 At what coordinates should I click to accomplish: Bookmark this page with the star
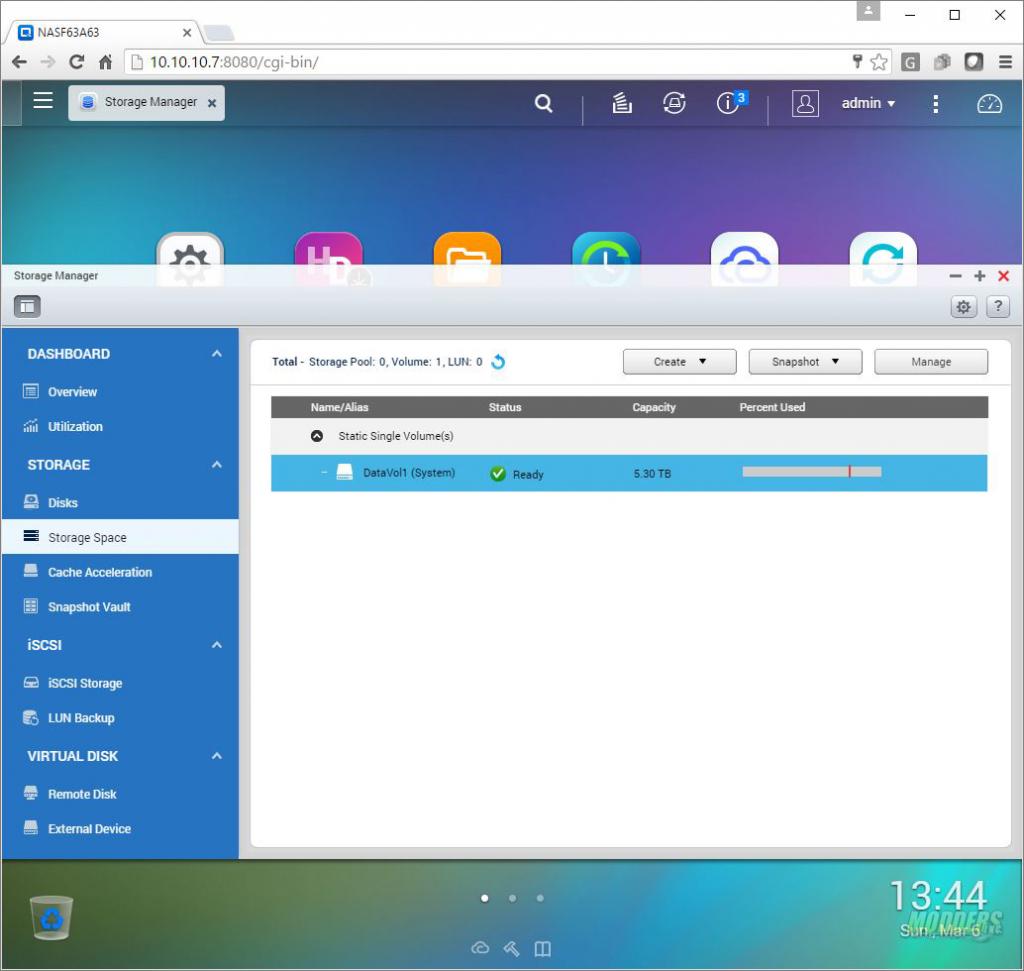tap(879, 62)
